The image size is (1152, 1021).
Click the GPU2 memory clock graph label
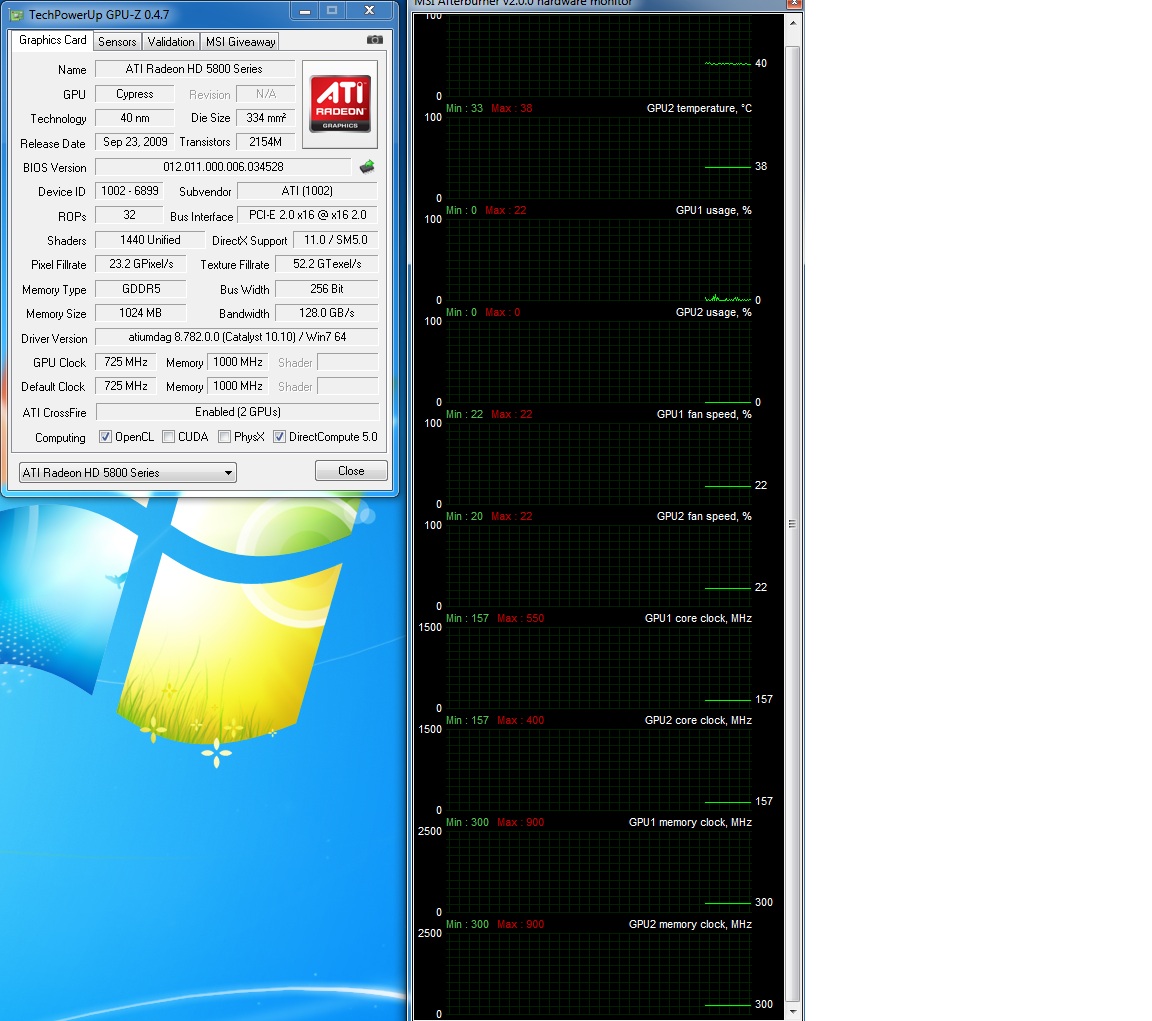point(690,925)
